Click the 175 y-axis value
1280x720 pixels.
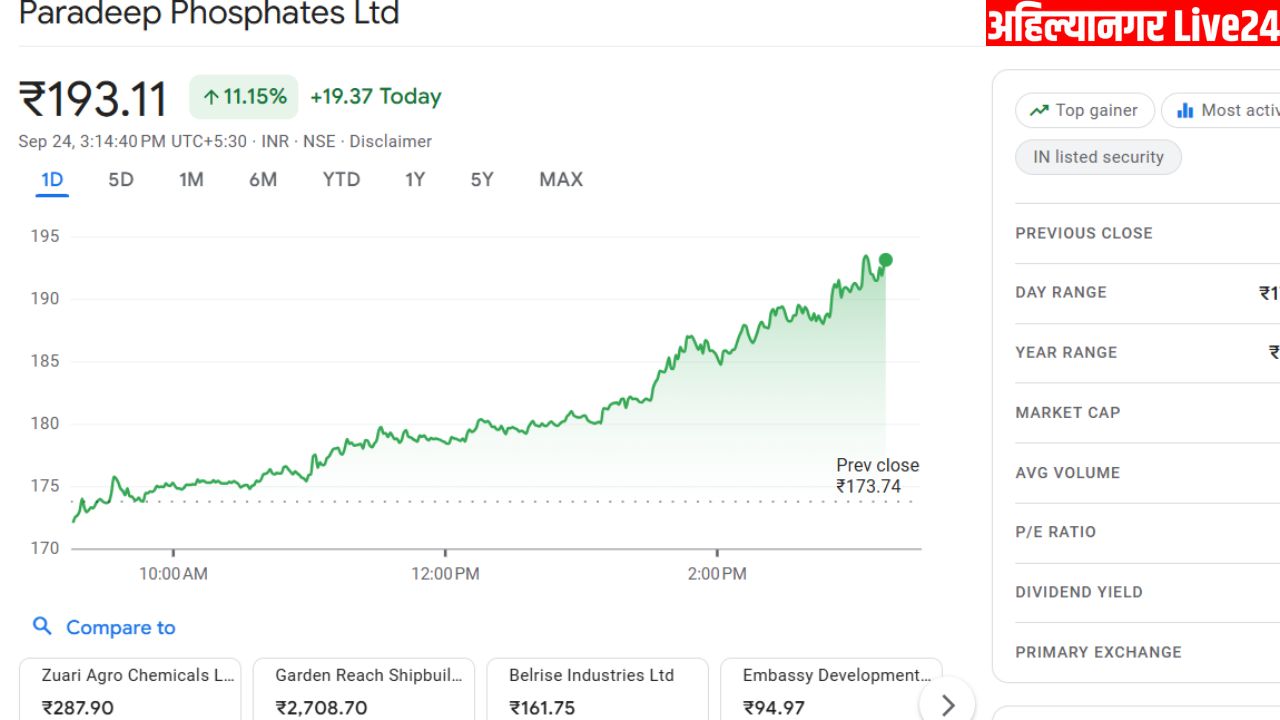click(44, 486)
